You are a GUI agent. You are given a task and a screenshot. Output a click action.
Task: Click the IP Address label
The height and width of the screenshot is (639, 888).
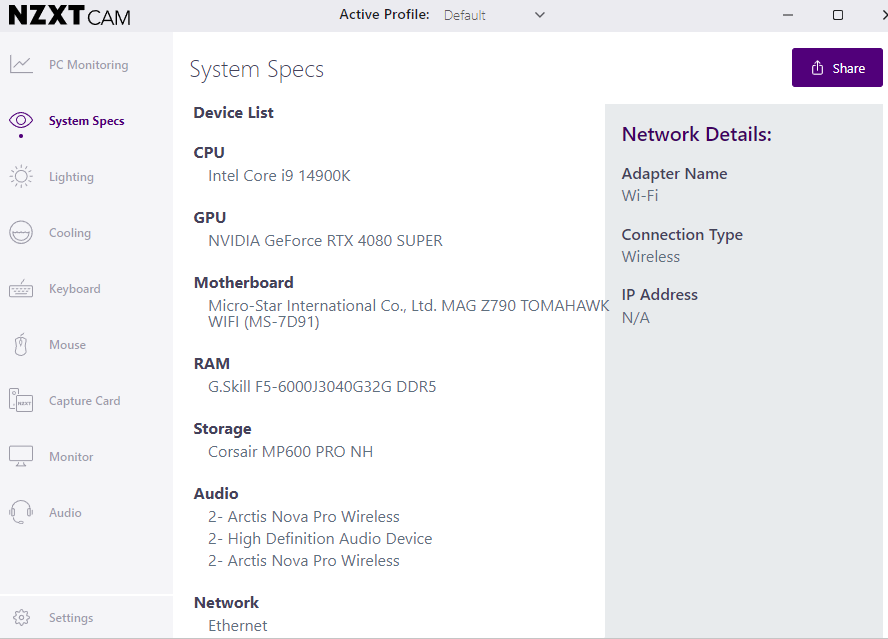pos(660,295)
